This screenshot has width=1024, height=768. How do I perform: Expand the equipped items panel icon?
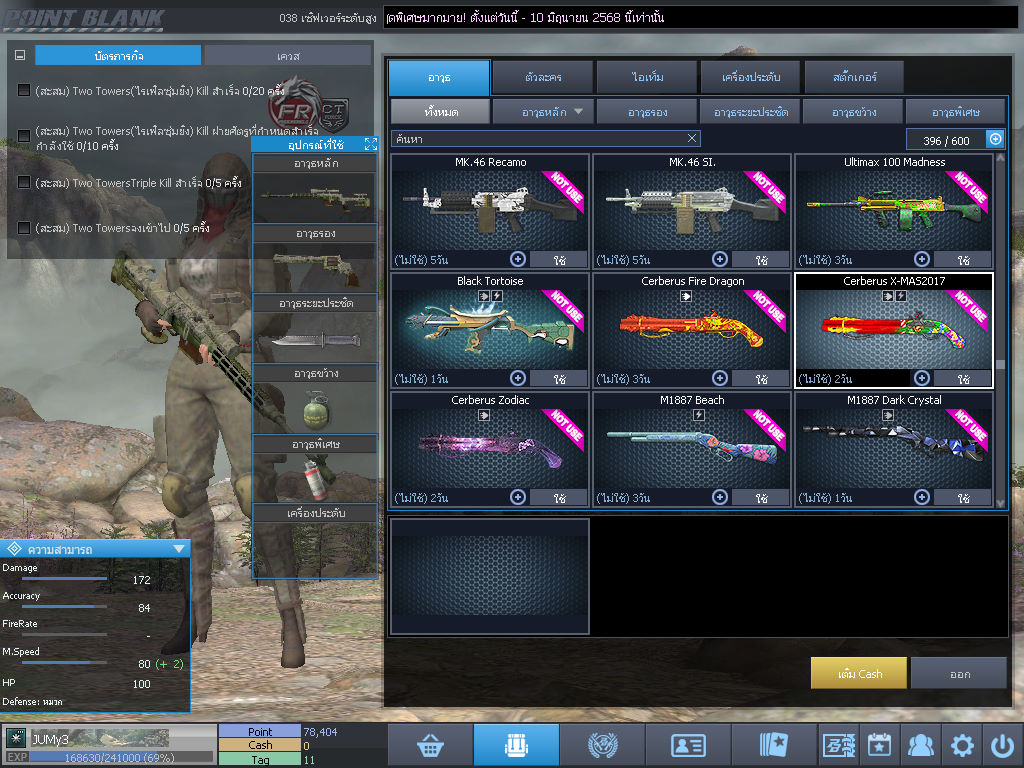pyautogui.click(x=370, y=144)
